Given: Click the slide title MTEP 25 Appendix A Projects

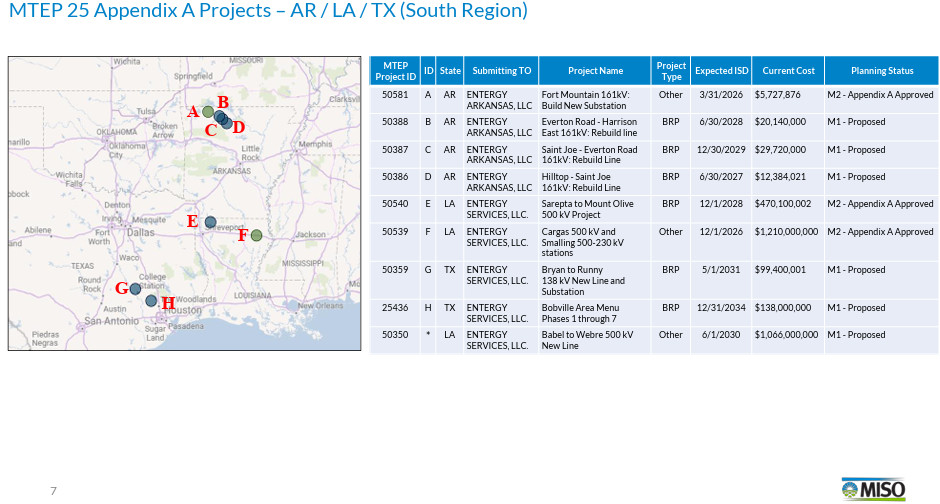Looking at the screenshot, I should pos(268,10).
